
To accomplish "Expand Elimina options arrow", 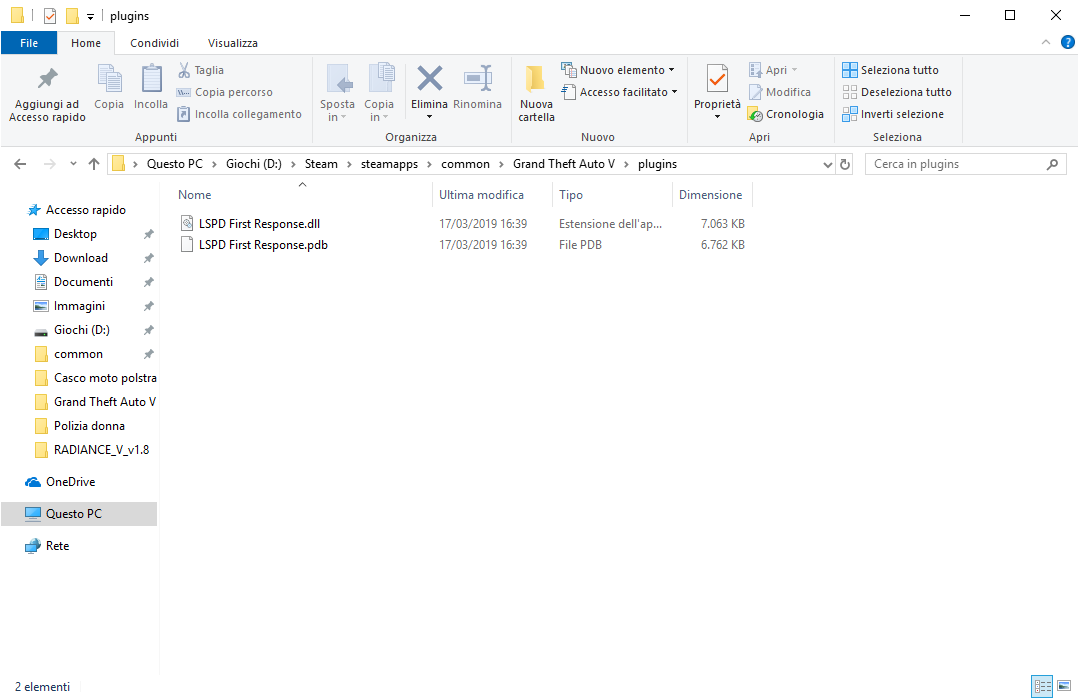I will pos(430,117).
